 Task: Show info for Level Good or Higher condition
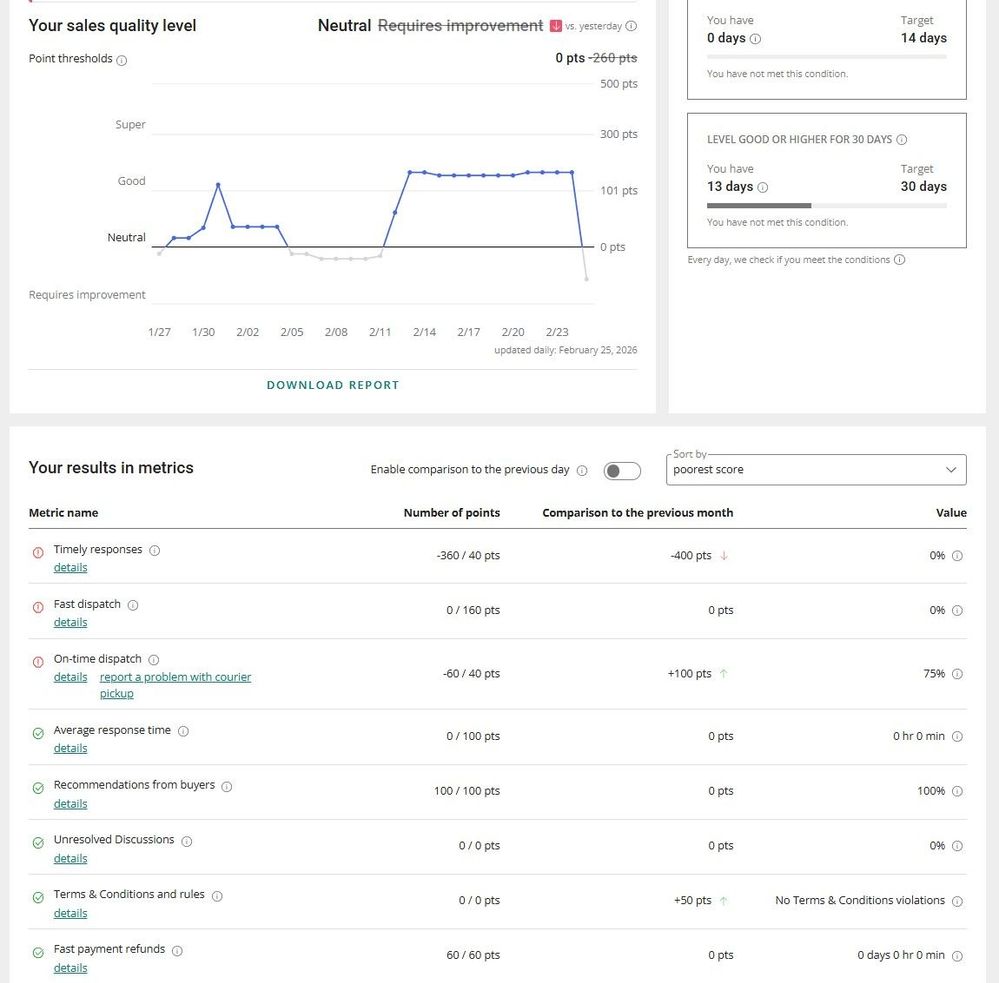[x=902, y=140]
